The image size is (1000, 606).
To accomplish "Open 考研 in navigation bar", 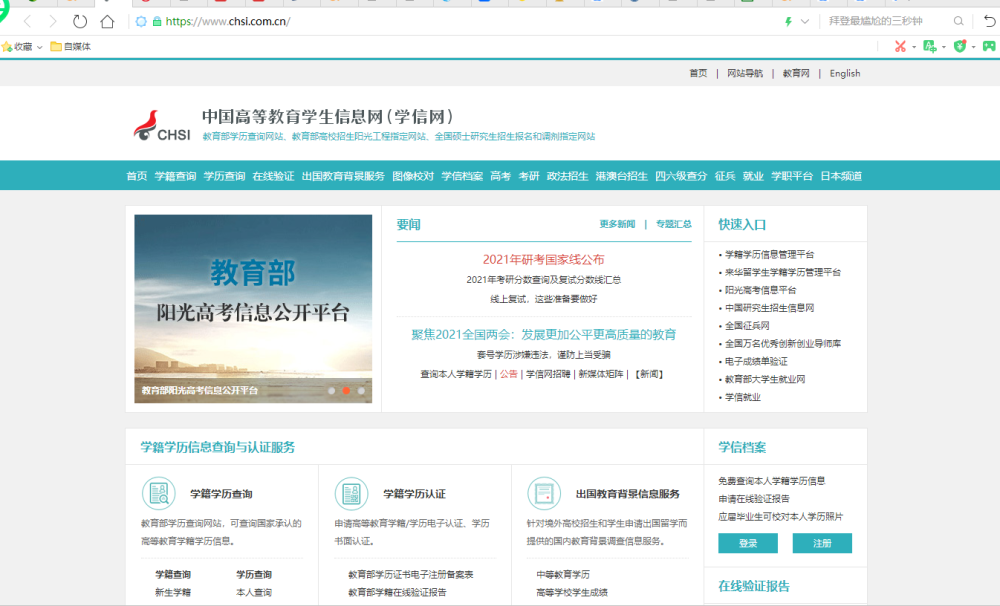I will [x=529, y=176].
